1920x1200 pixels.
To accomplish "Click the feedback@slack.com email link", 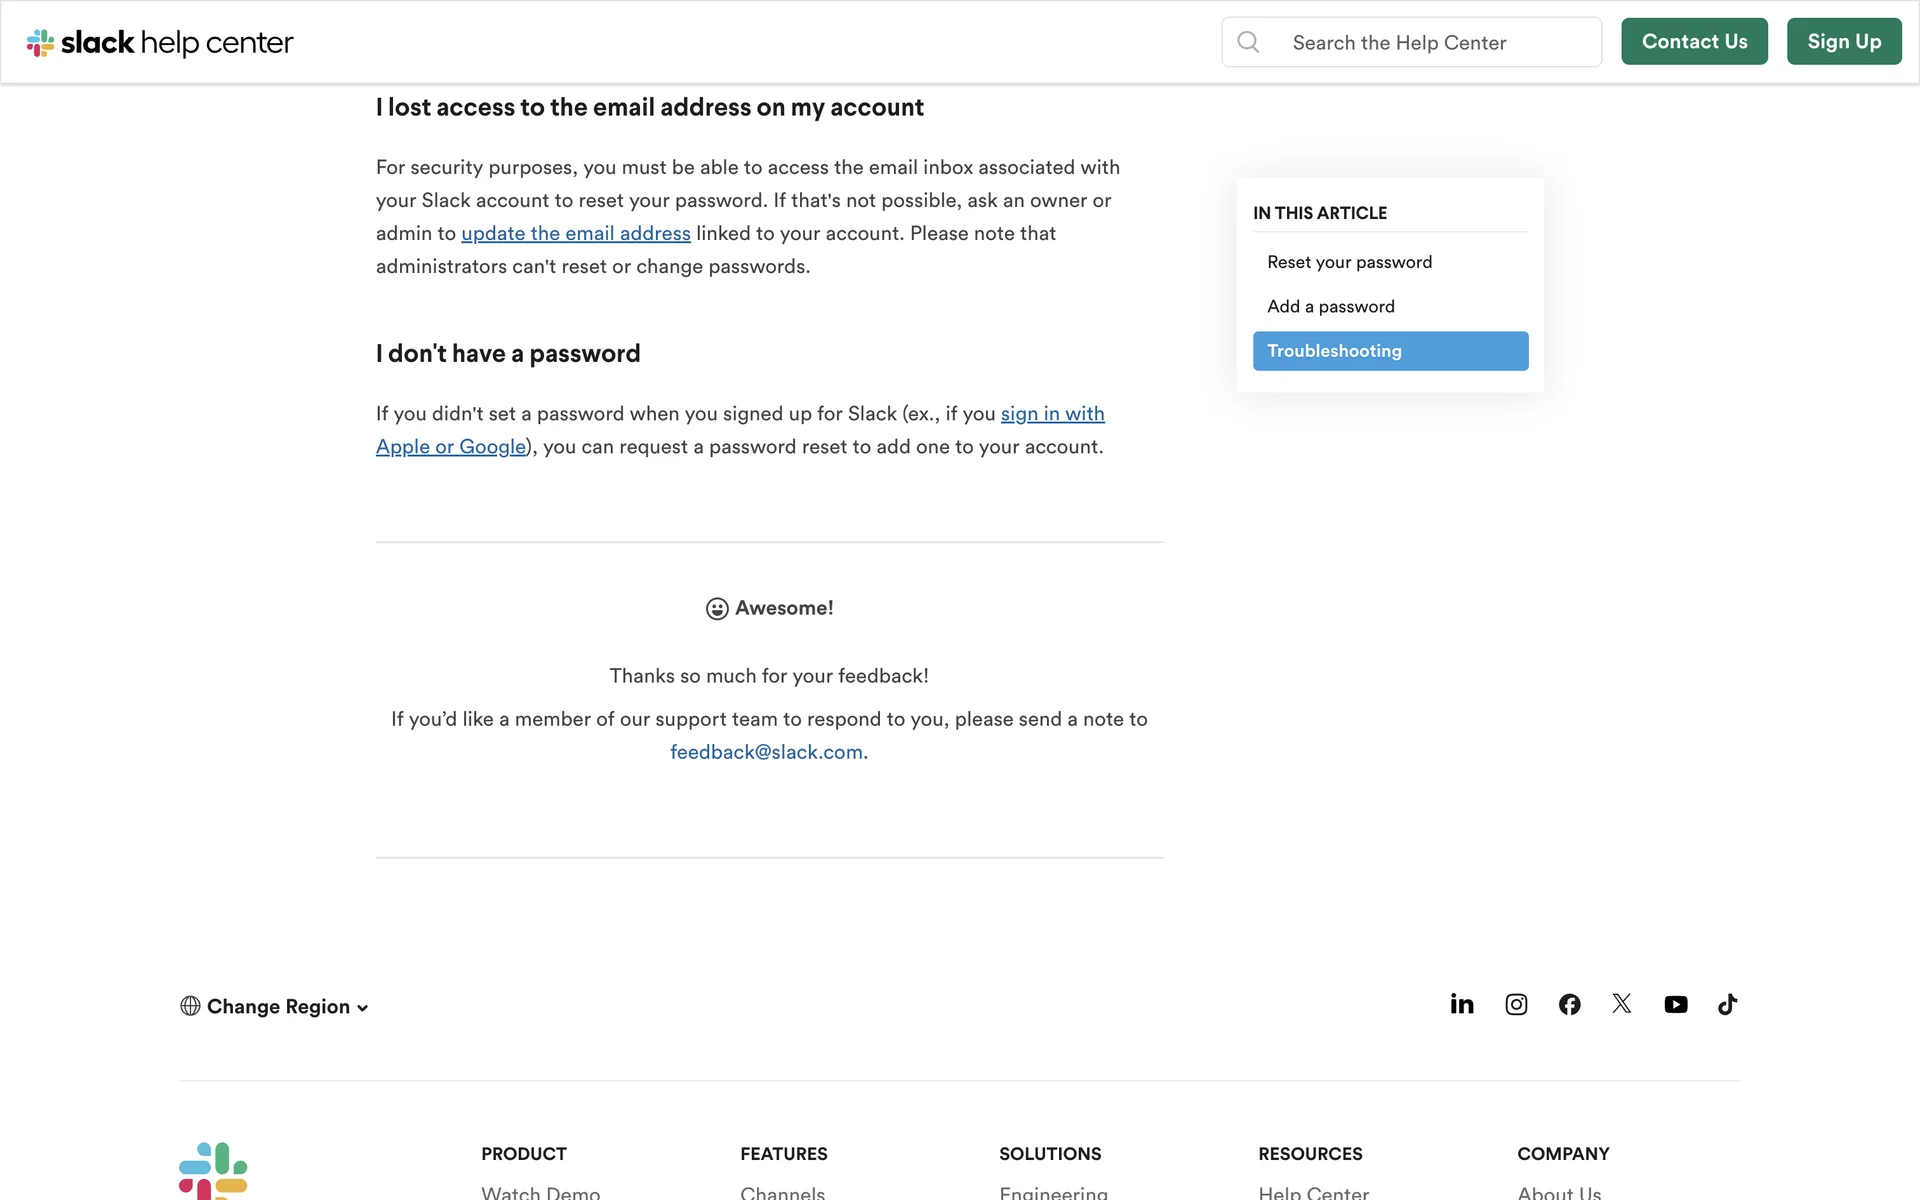I will pyautogui.click(x=766, y=752).
